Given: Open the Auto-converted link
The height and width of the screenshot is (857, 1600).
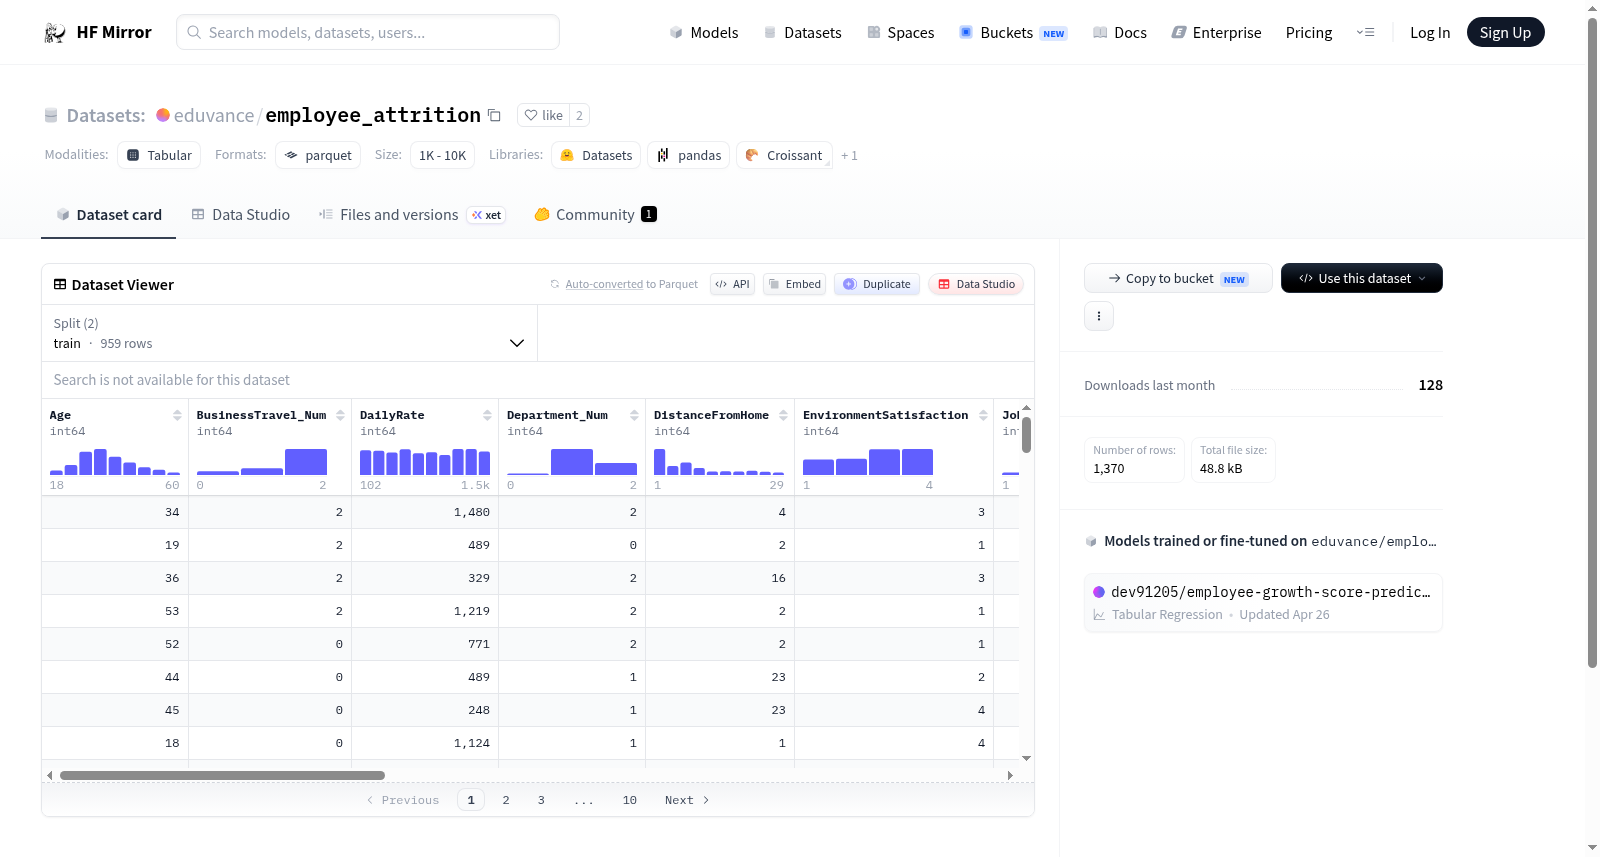Looking at the screenshot, I should click(x=604, y=284).
